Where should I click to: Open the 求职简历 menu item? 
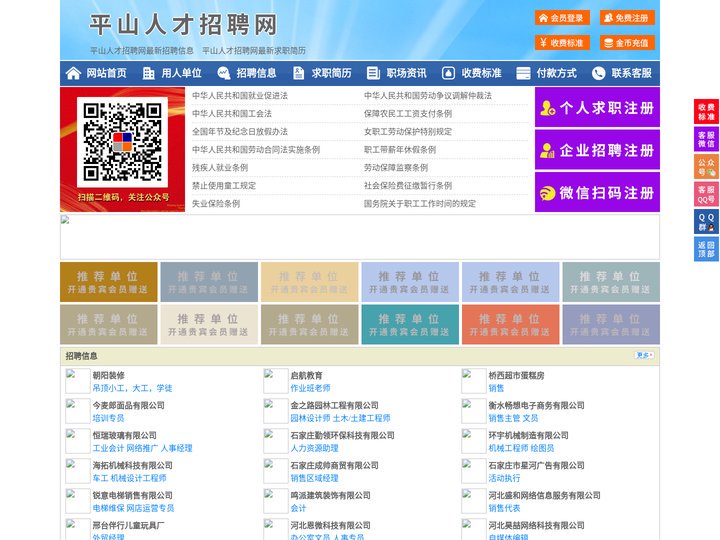[x=332, y=73]
